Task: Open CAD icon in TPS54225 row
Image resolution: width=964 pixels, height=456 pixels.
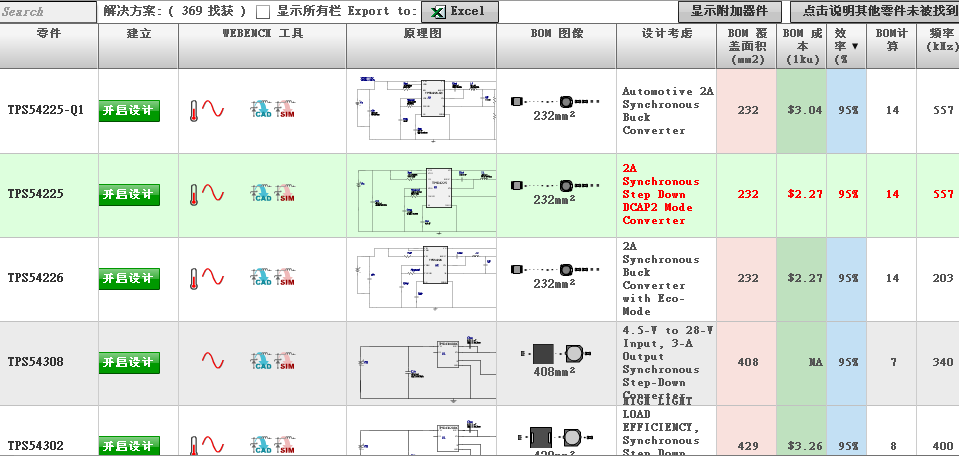Action: [261, 194]
